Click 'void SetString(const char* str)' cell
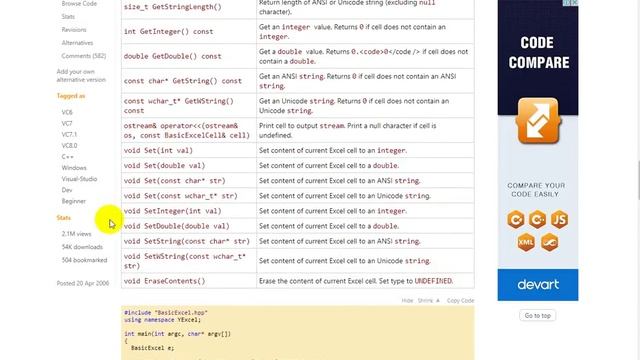 [189, 241]
